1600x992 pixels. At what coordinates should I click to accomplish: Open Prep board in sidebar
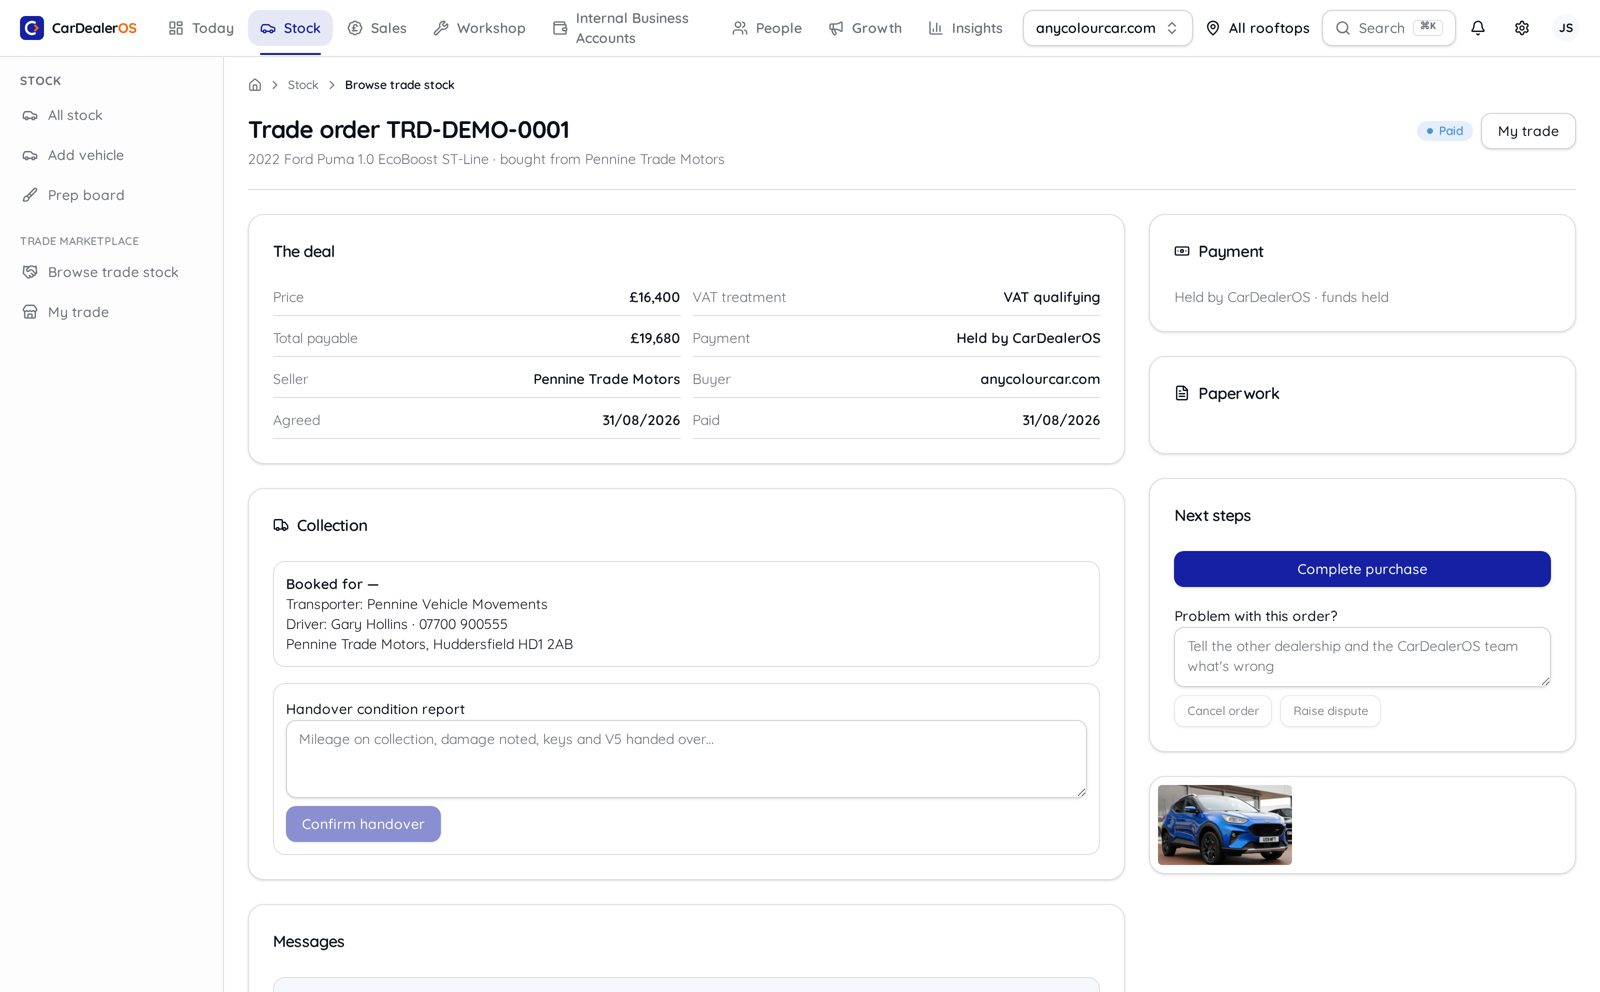(111, 196)
